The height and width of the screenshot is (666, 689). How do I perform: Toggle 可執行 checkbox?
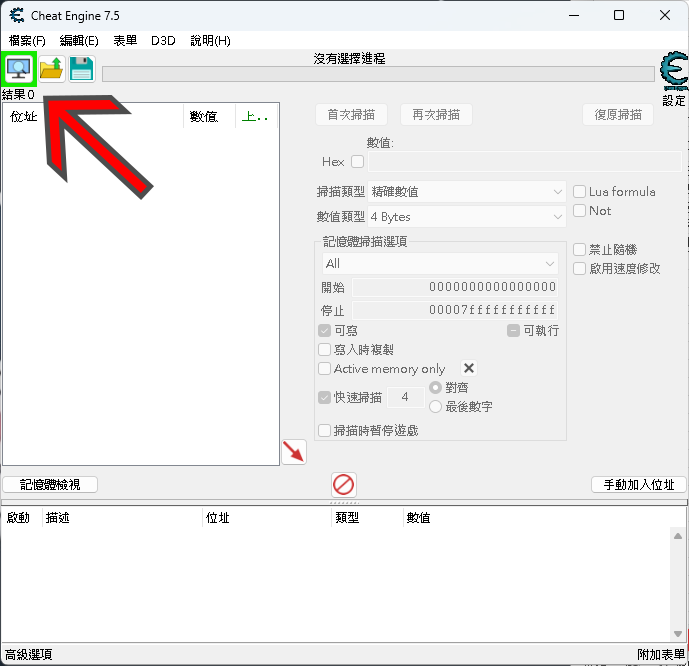(x=513, y=330)
